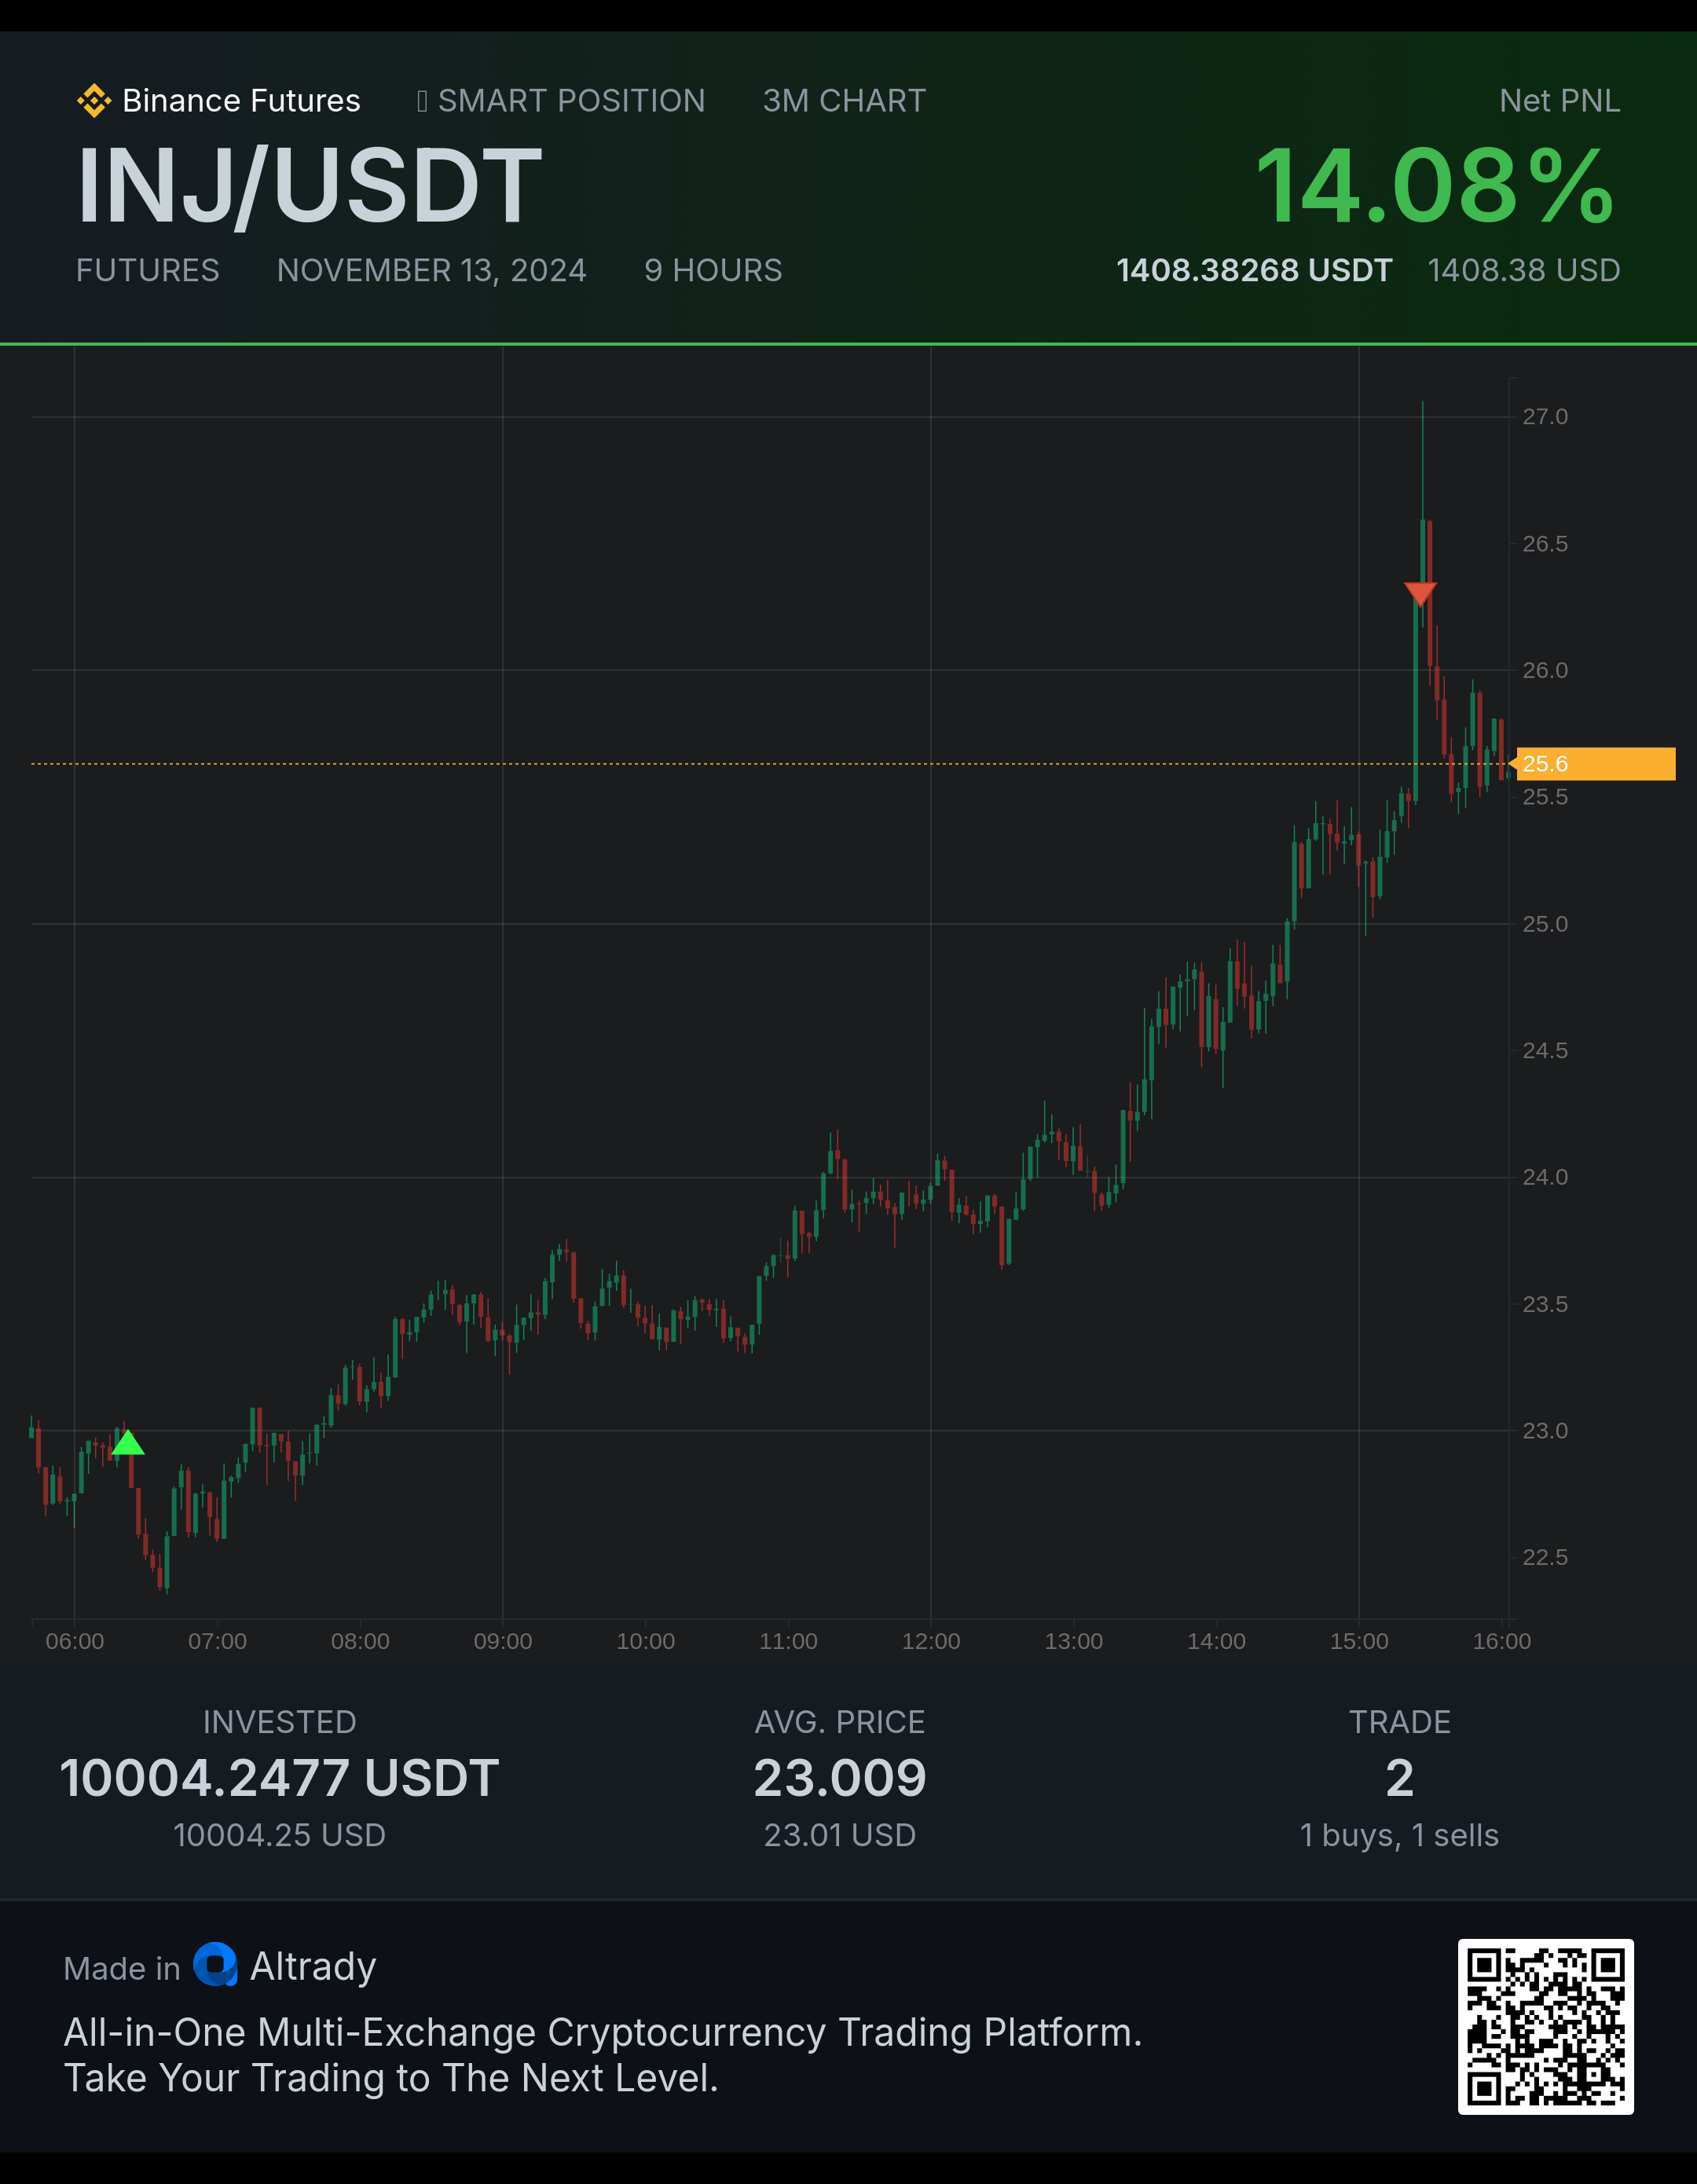Screen dimensions: 1697x2184
Task: Click the 10004.2477 USDT value
Action: tap(280, 1778)
